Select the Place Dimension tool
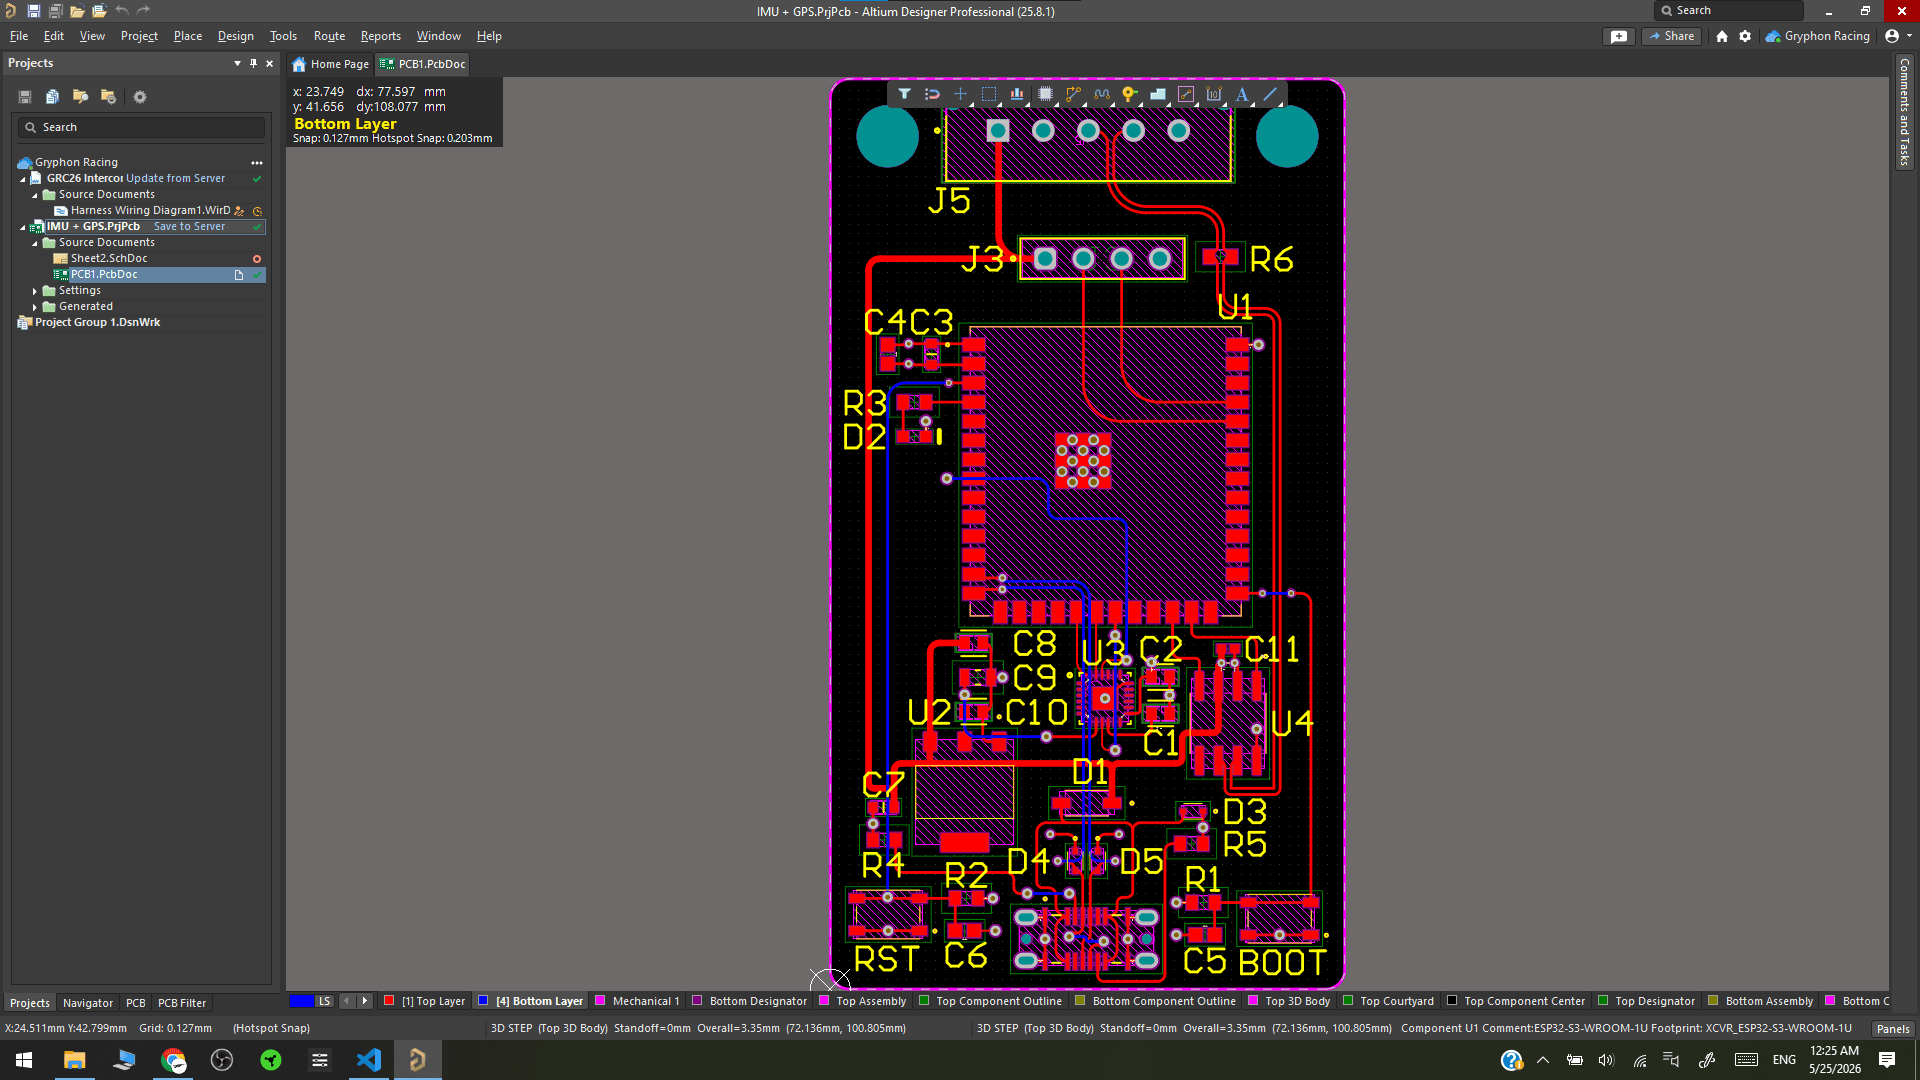 pyautogui.click(x=1214, y=94)
